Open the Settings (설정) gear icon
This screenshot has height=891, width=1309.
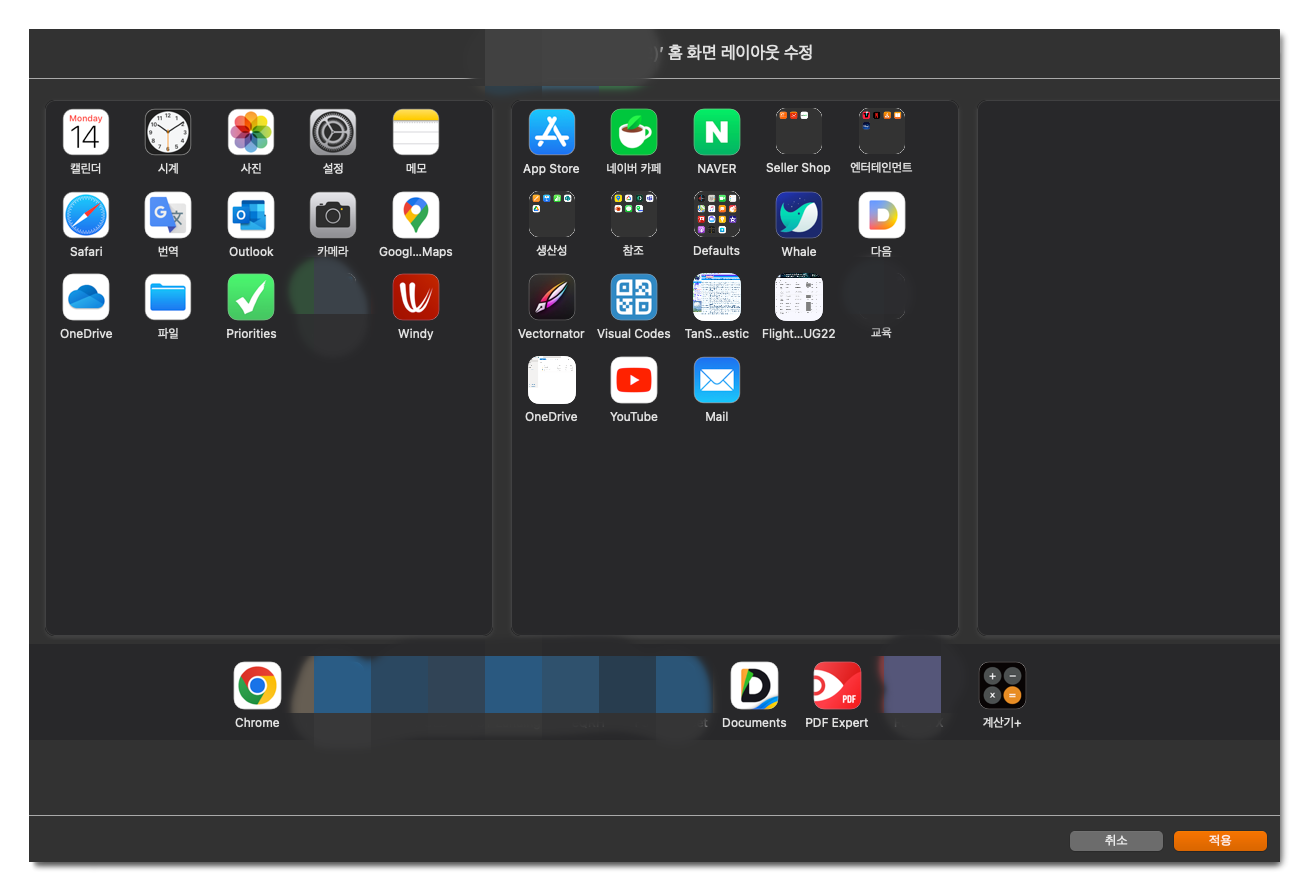point(333,132)
